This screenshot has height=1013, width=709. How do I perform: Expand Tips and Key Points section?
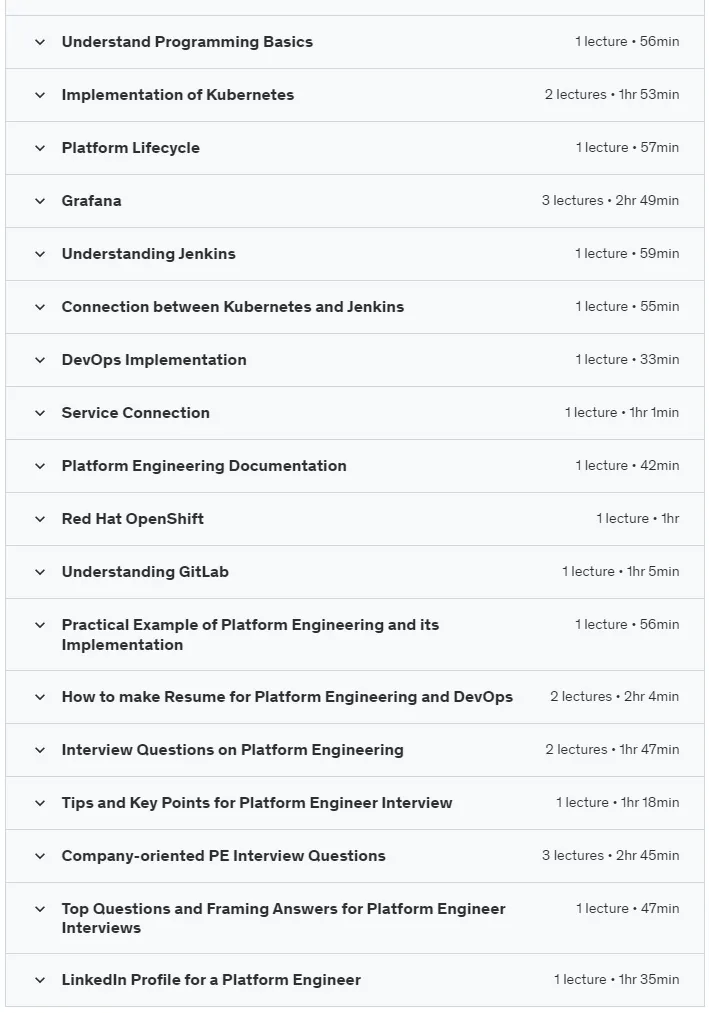click(355, 803)
